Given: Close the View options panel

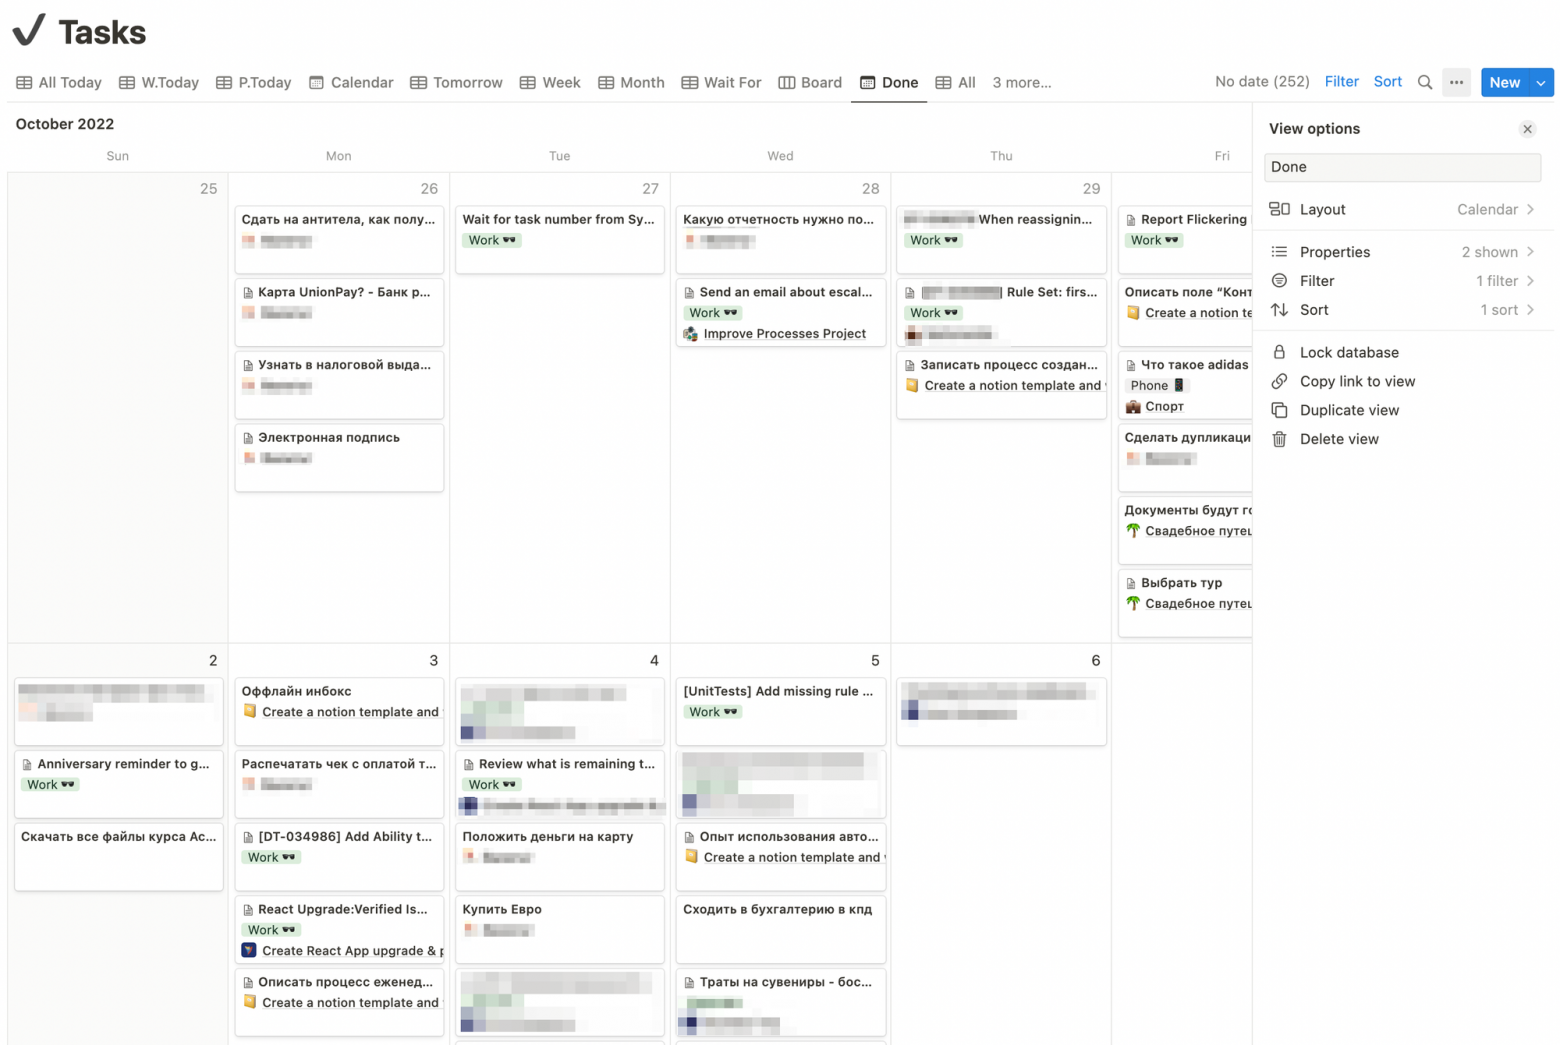Looking at the screenshot, I should coord(1527,129).
